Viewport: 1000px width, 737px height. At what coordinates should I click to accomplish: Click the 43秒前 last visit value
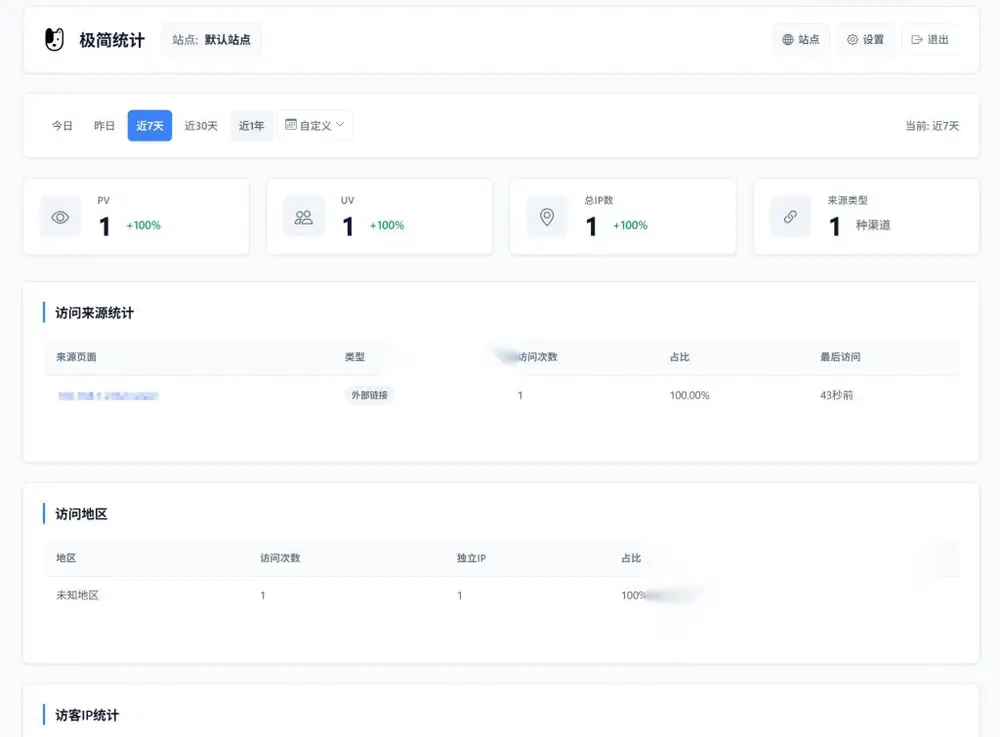[x=836, y=395]
